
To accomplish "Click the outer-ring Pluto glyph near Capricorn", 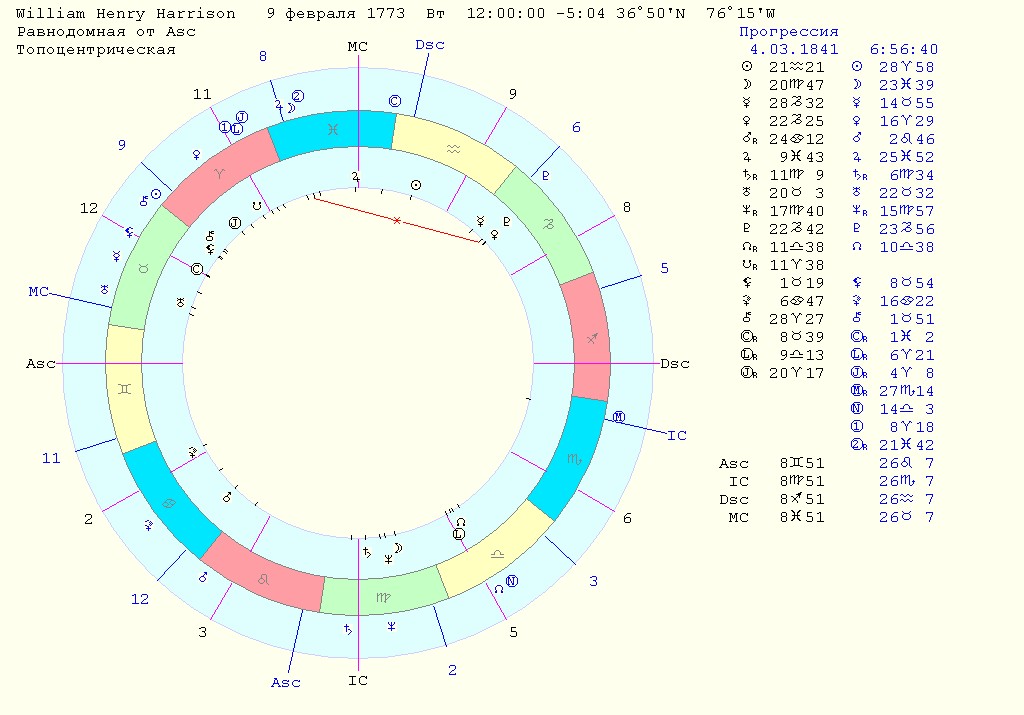I will coord(546,175).
